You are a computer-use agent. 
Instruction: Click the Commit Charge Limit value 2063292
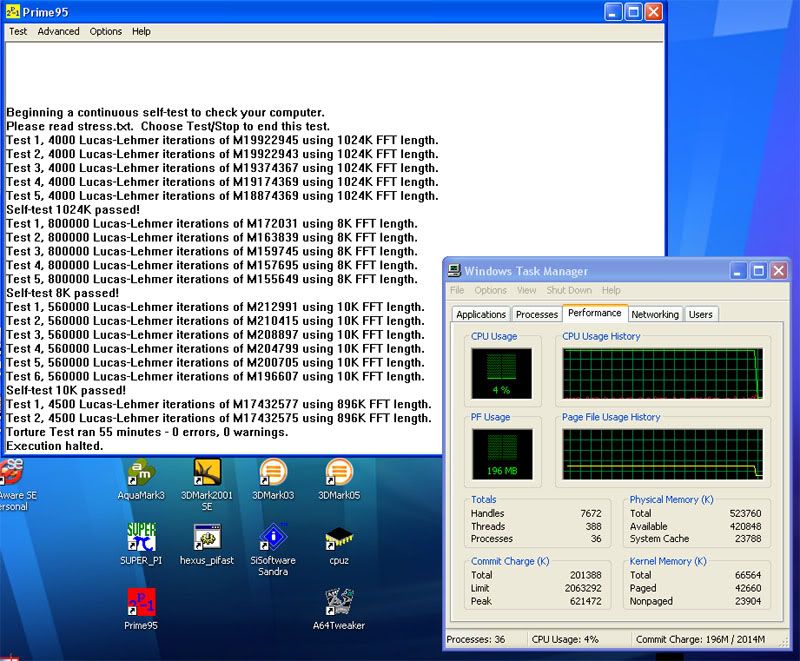(583, 588)
